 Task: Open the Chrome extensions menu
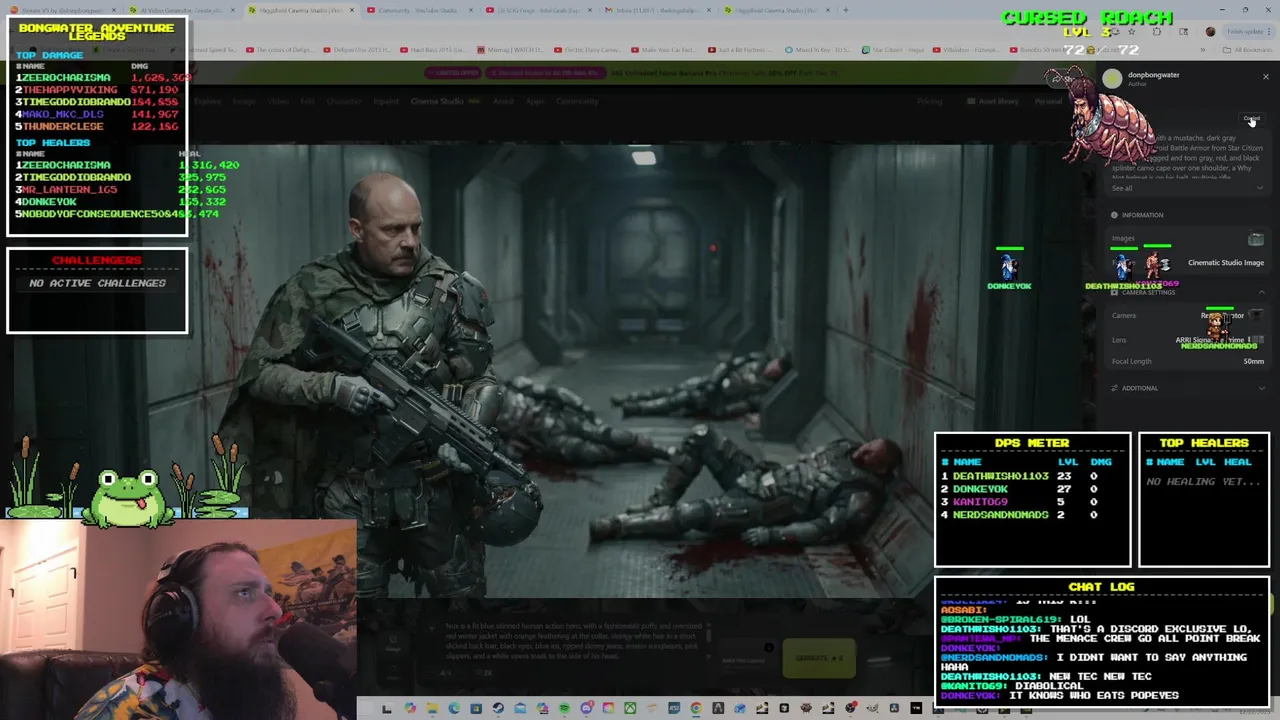1157,31
